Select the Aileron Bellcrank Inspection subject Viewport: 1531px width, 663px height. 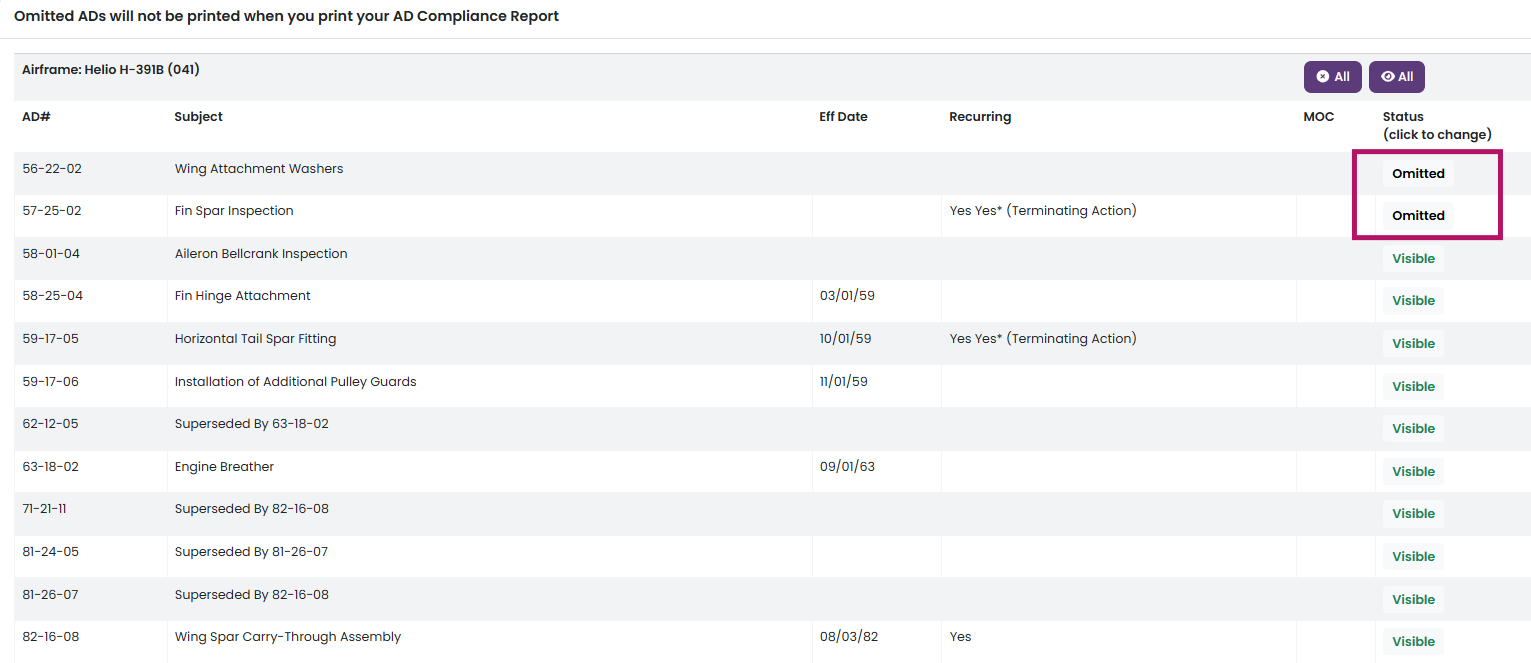click(x=261, y=254)
